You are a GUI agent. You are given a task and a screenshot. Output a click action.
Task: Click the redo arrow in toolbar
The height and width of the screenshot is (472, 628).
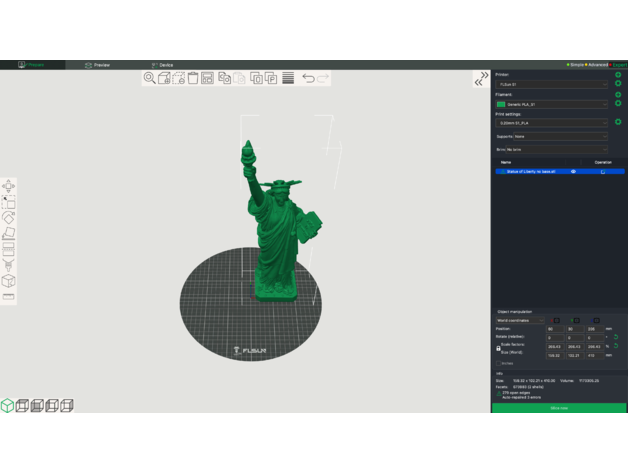point(323,78)
